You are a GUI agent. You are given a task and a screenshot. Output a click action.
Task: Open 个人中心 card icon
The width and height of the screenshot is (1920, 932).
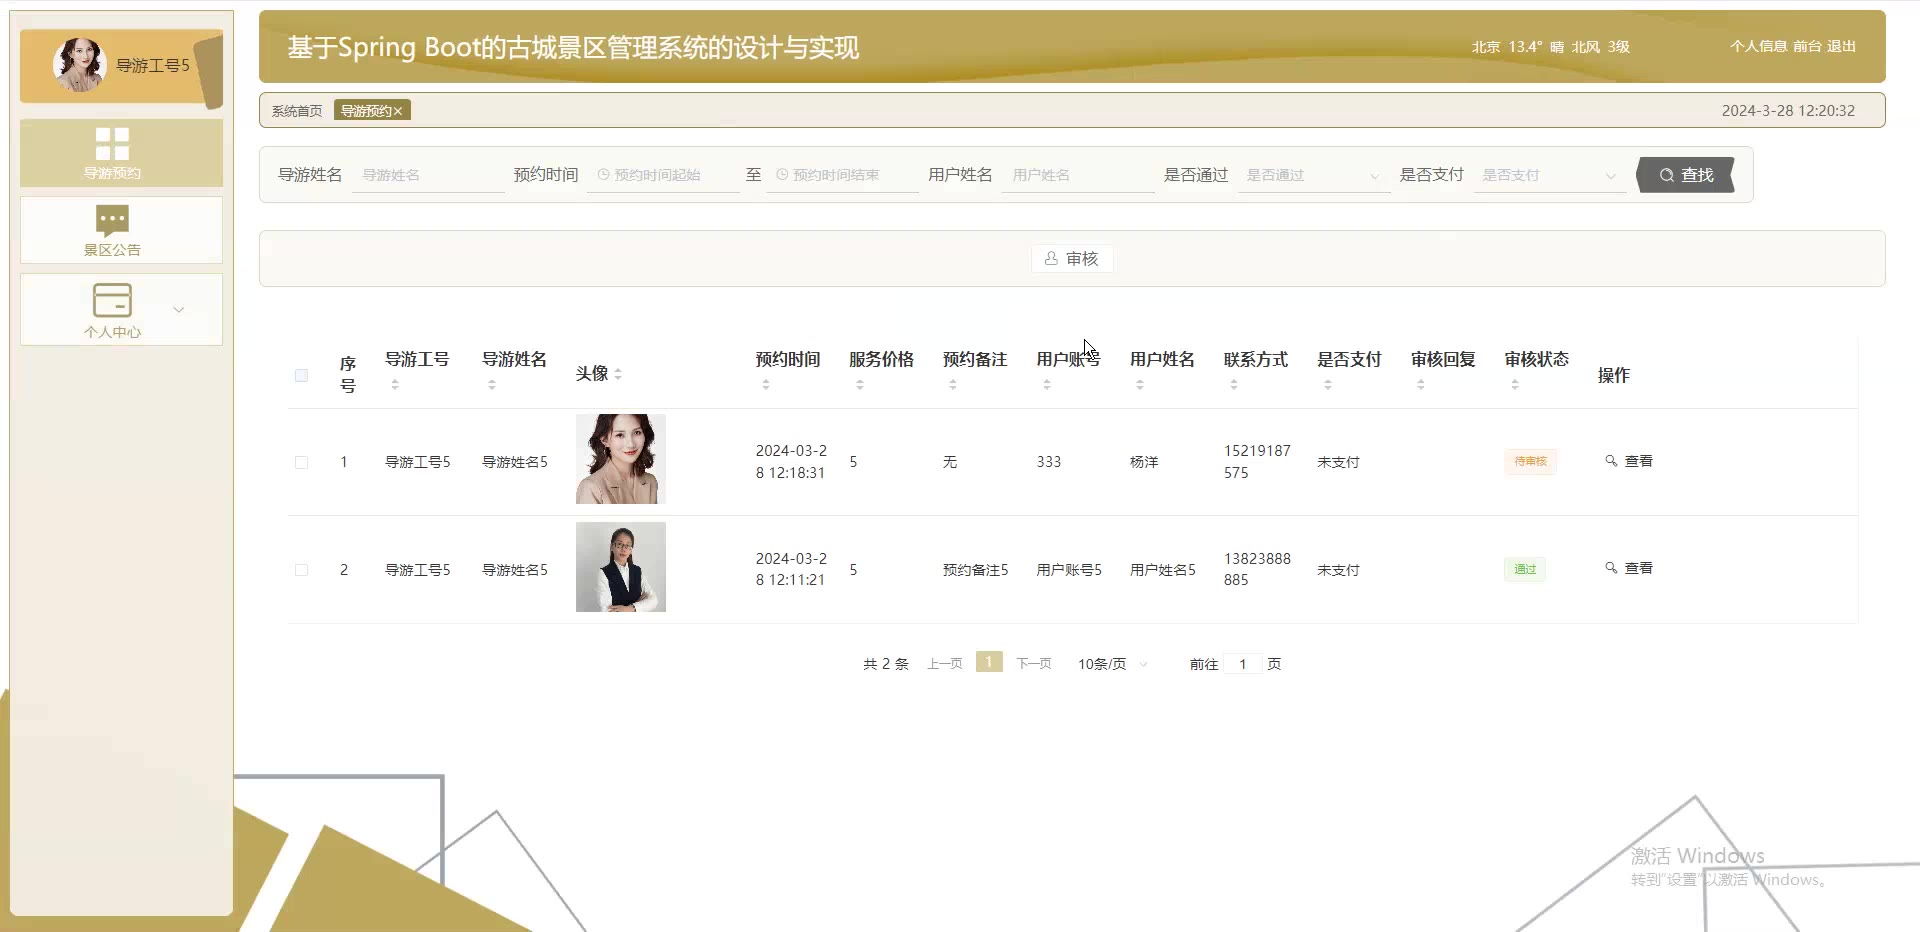tap(112, 300)
